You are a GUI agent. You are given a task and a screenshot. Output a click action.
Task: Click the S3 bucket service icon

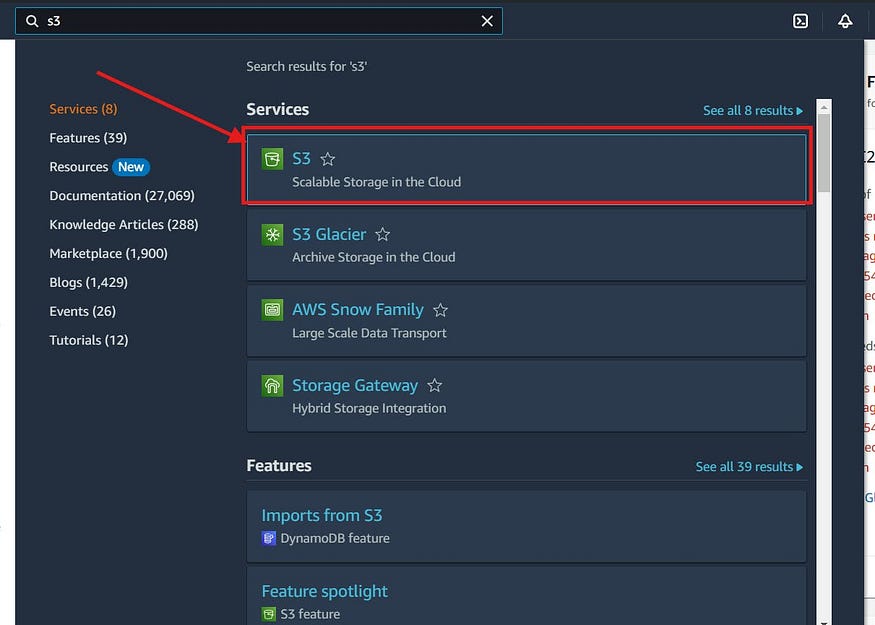click(272, 159)
